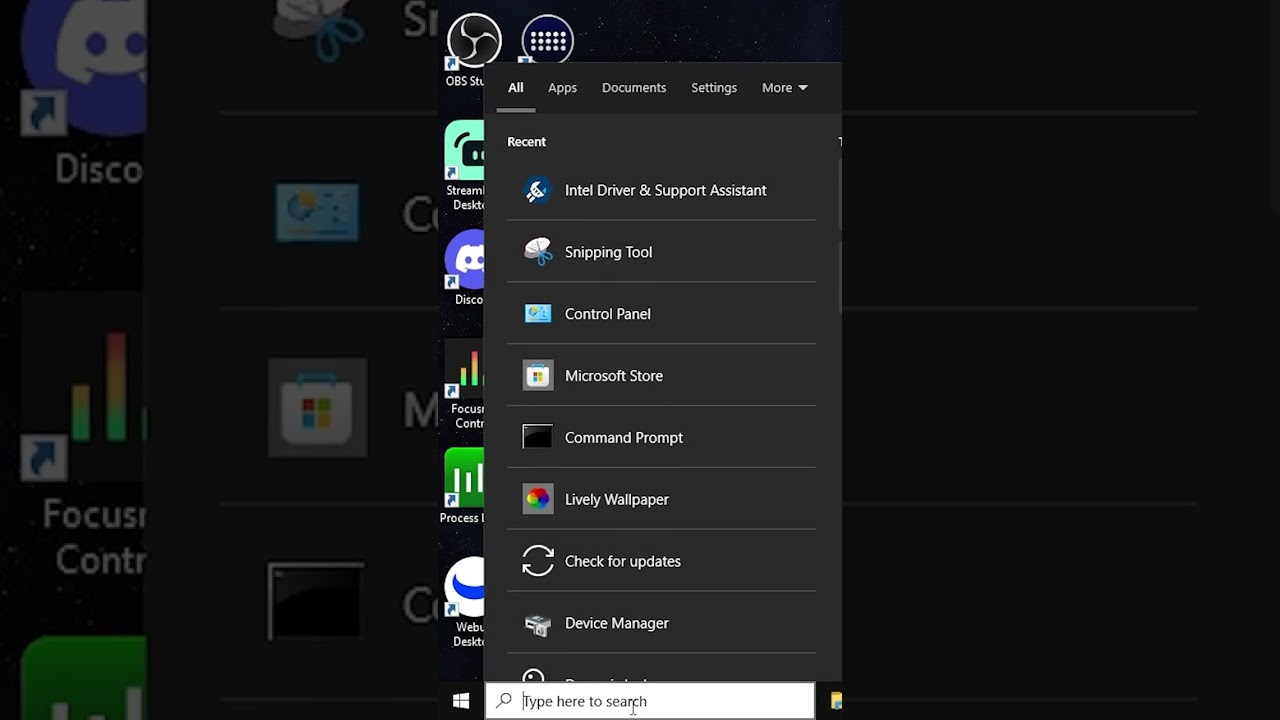Click the Command Prompt black window icon
The height and width of the screenshot is (720, 1280).
pyautogui.click(x=538, y=437)
